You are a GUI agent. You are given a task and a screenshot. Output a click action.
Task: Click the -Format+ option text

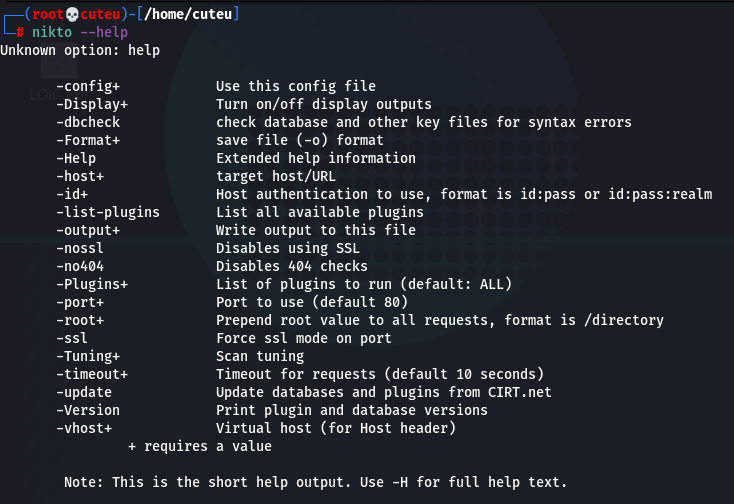[x=88, y=140]
